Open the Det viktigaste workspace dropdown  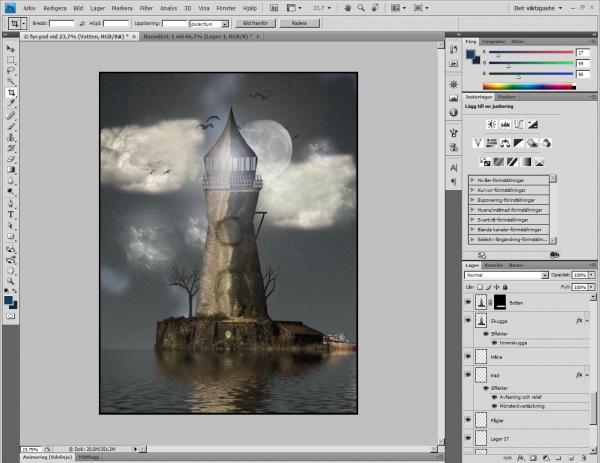click(x=538, y=8)
